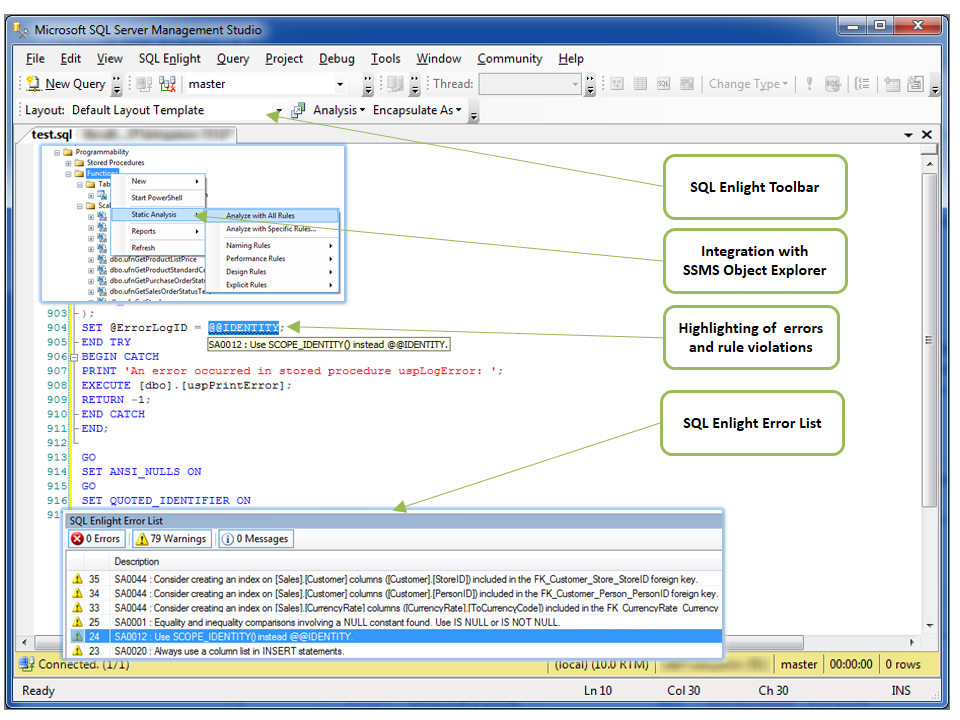This screenshot has width=960, height=720.
Task: Click the New Query toolbar button
Action: click(66, 84)
